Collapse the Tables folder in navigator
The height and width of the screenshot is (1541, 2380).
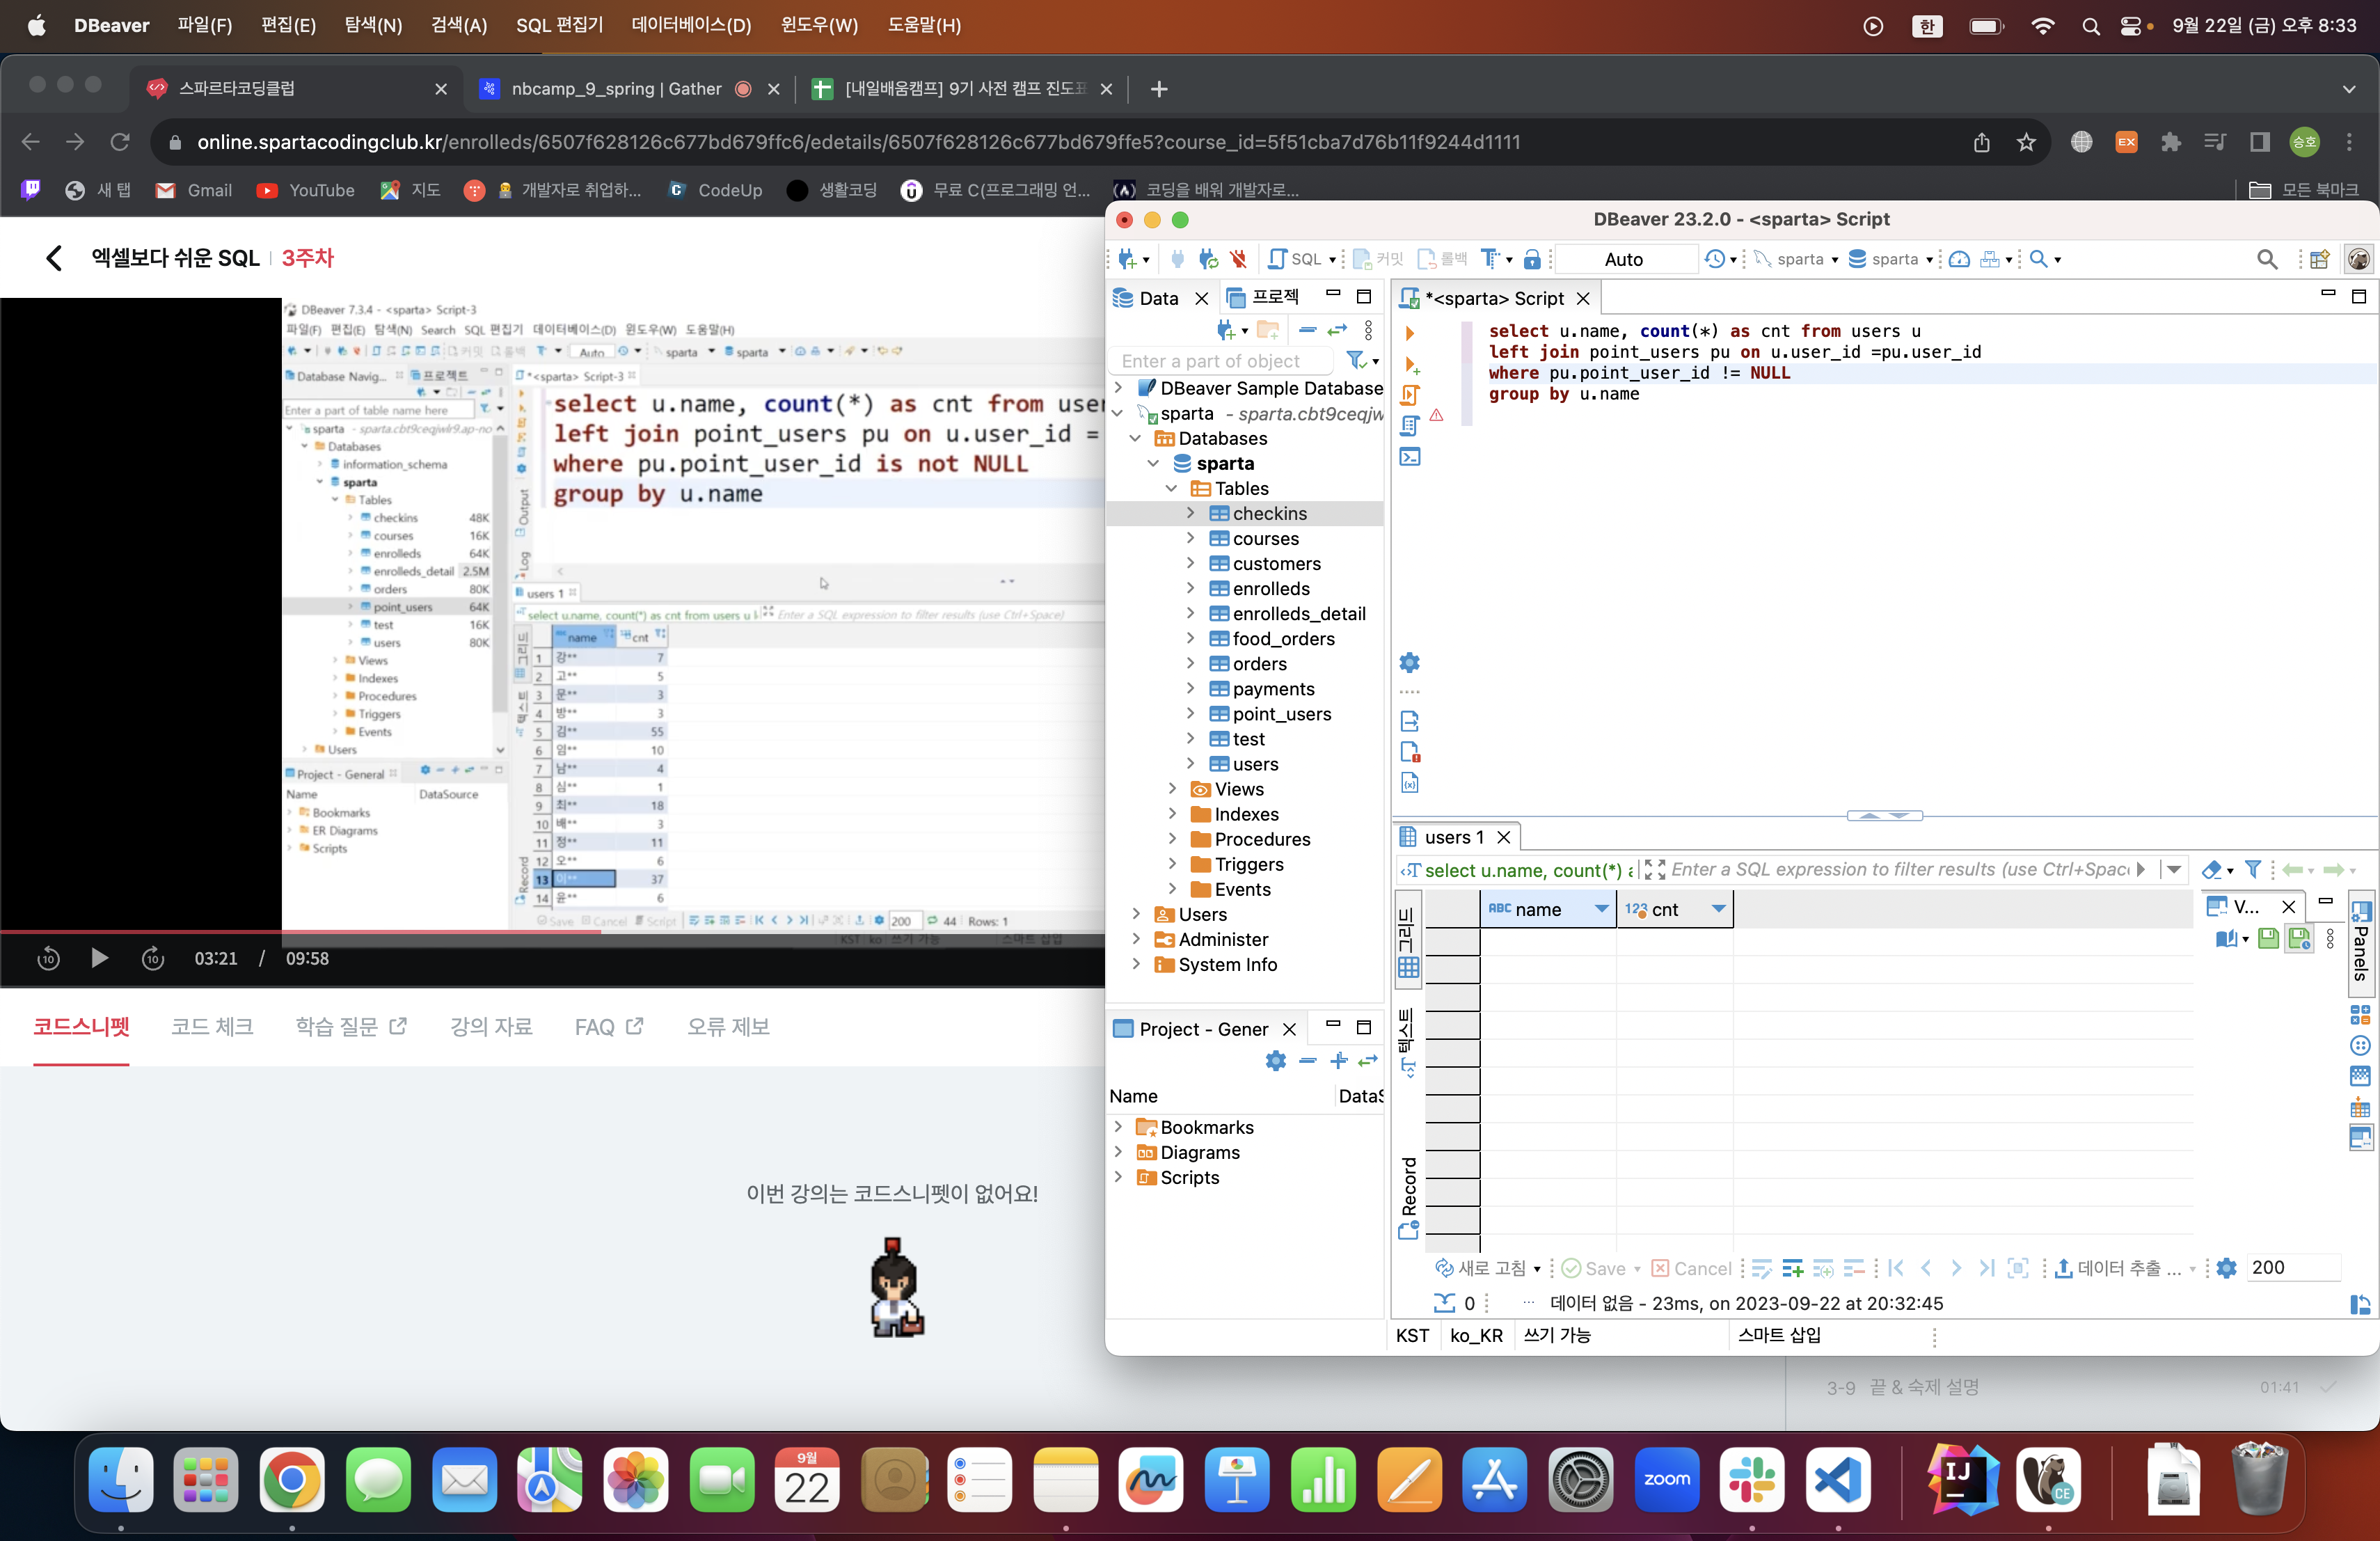1172,488
